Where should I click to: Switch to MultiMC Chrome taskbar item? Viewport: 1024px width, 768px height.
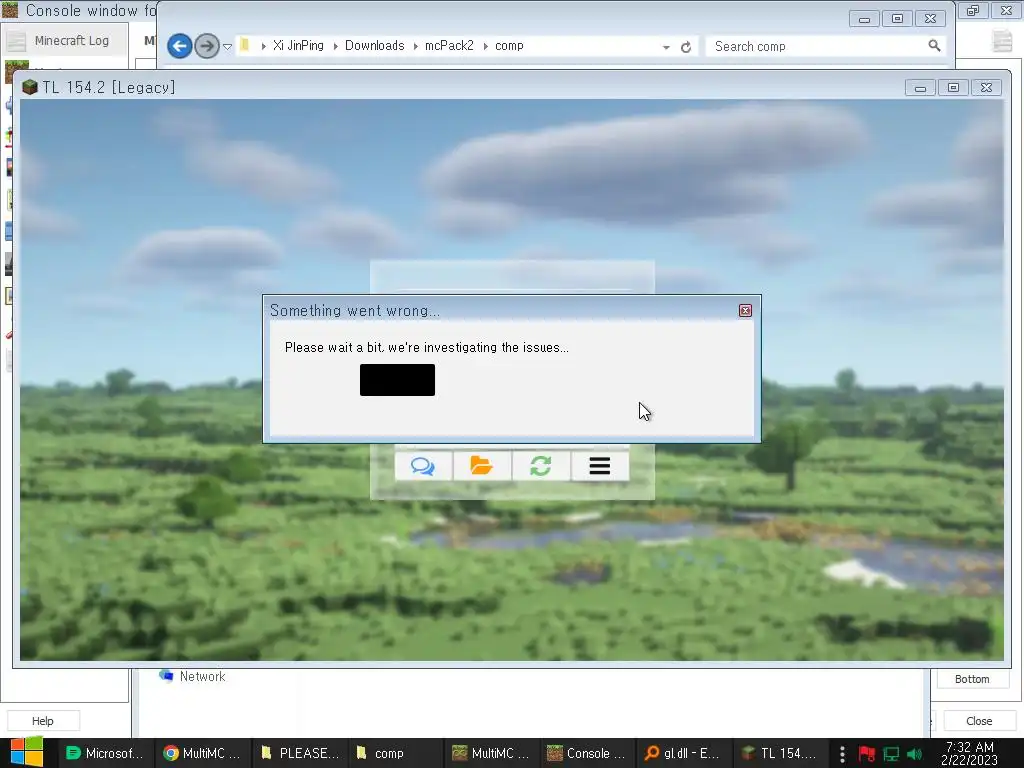tap(202, 753)
